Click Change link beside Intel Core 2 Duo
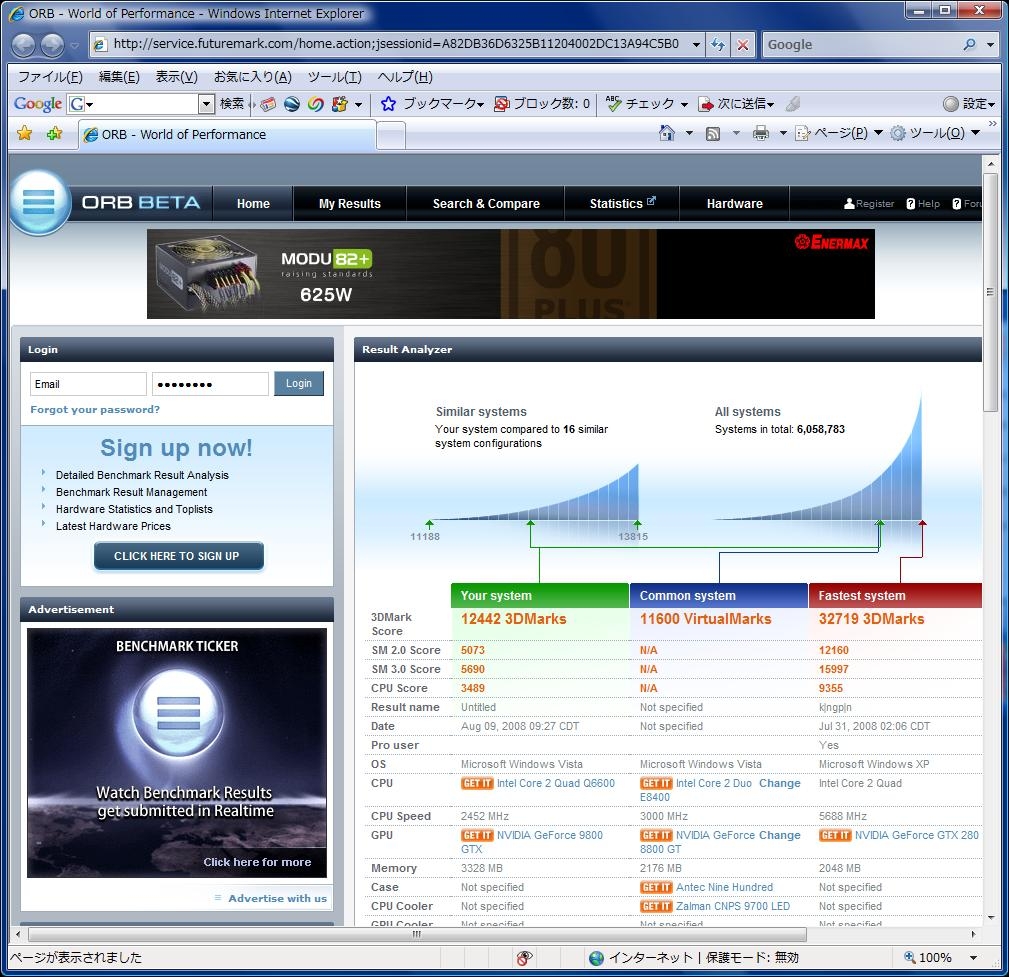The height and width of the screenshot is (977, 1009). (x=779, y=783)
